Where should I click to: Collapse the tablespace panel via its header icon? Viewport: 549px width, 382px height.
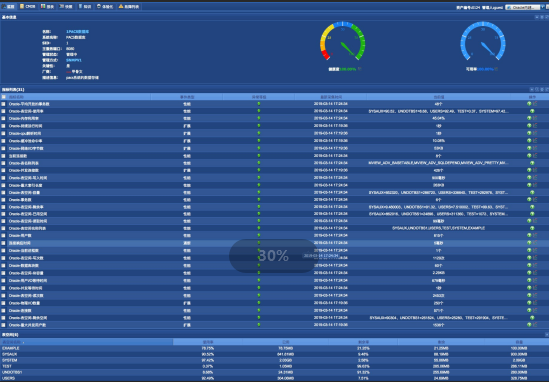pos(547,335)
